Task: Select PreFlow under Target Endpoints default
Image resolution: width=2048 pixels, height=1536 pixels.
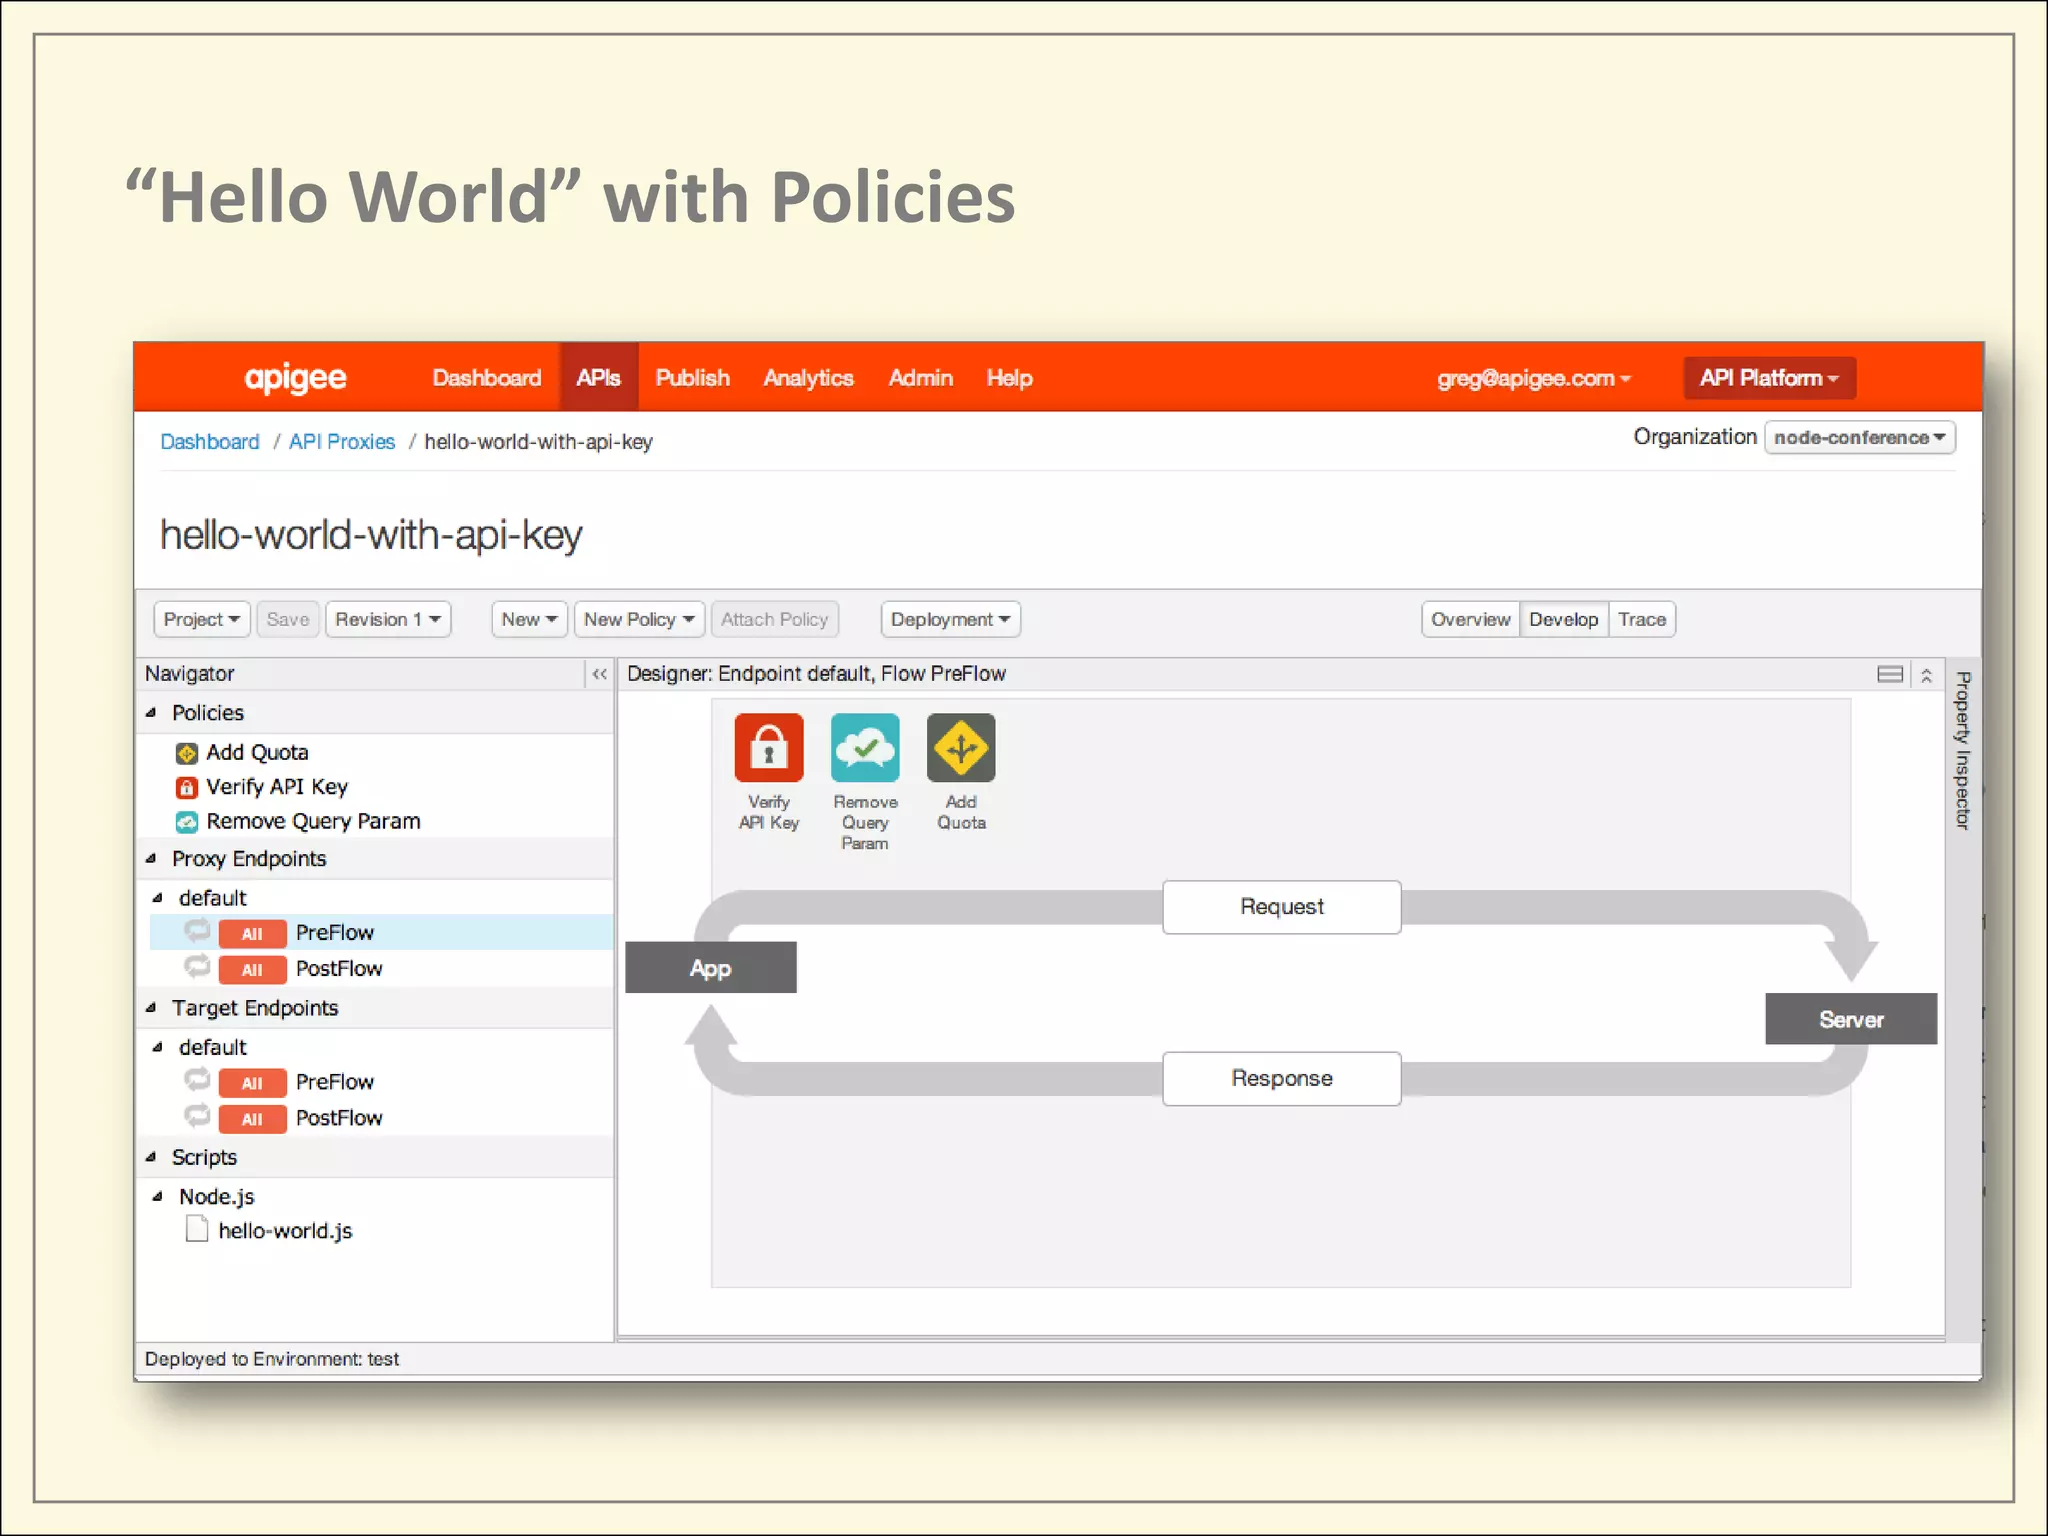Action: [335, 1082]
